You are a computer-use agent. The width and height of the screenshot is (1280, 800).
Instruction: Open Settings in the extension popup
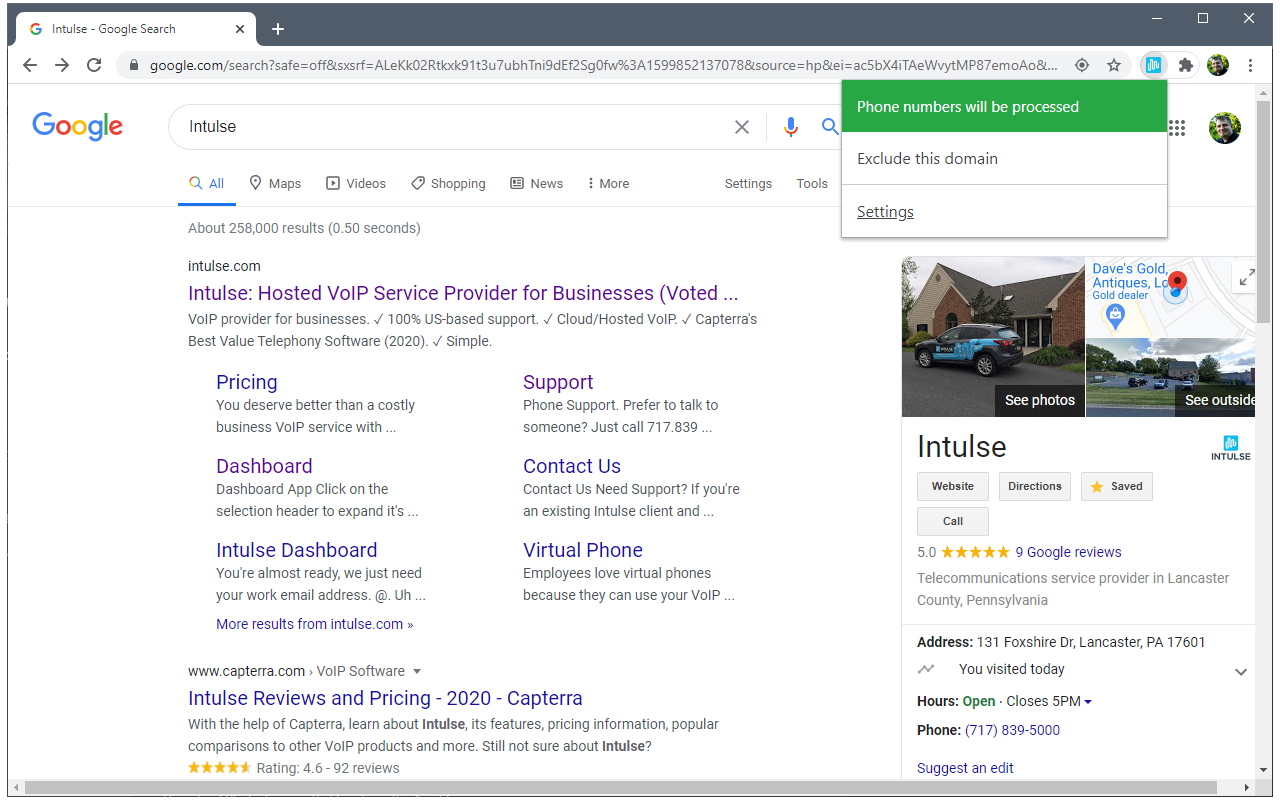(885, 212)
